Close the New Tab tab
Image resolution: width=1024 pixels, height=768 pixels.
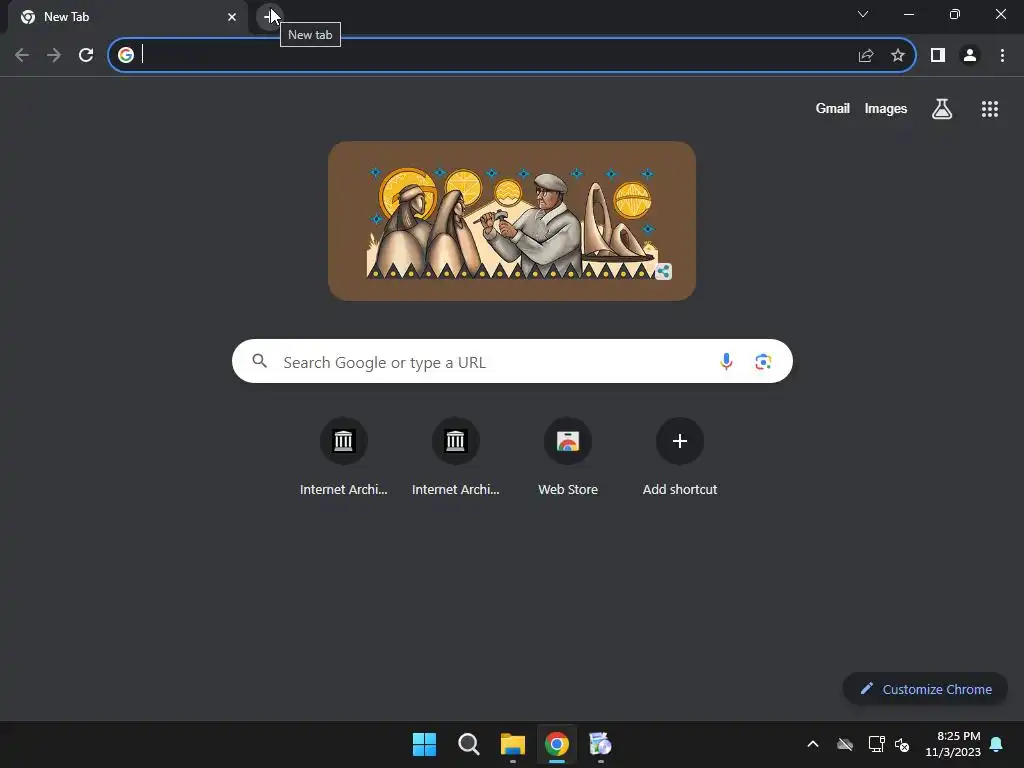(x=232, y=17)
